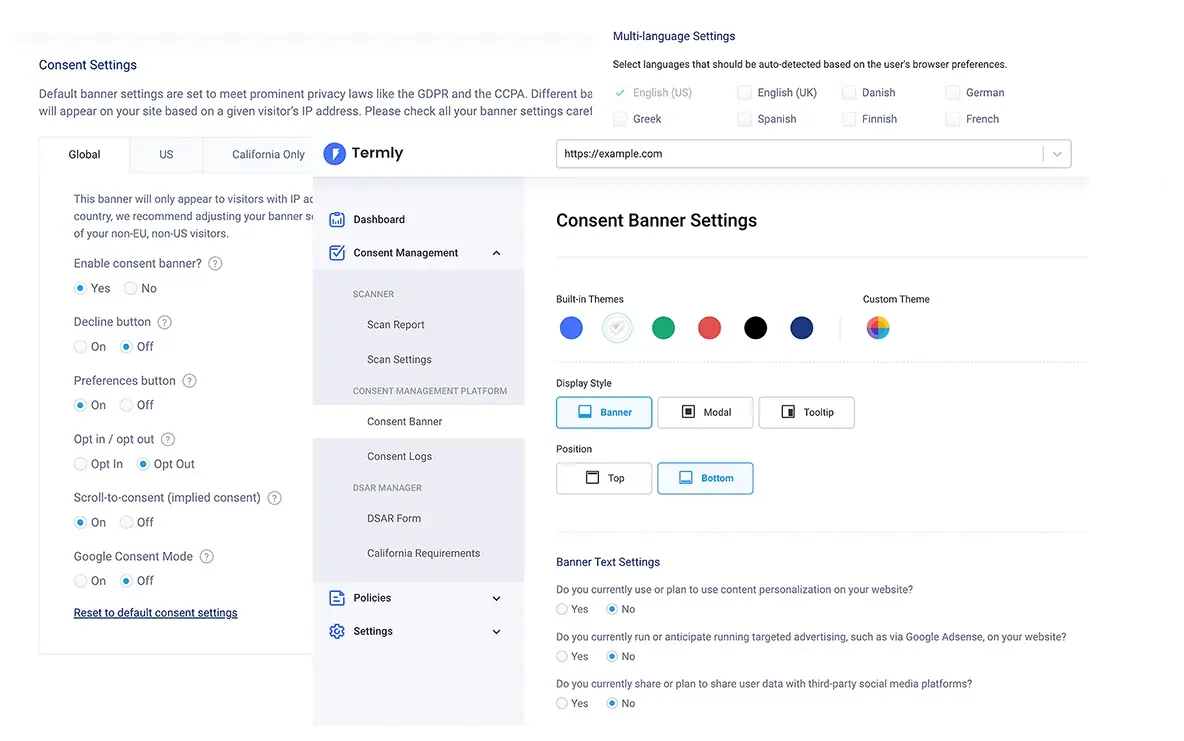The height and width of the screenshot is (741, 1184).
Task: Choose the red built-in theme
Action: (x=709, y=328)
